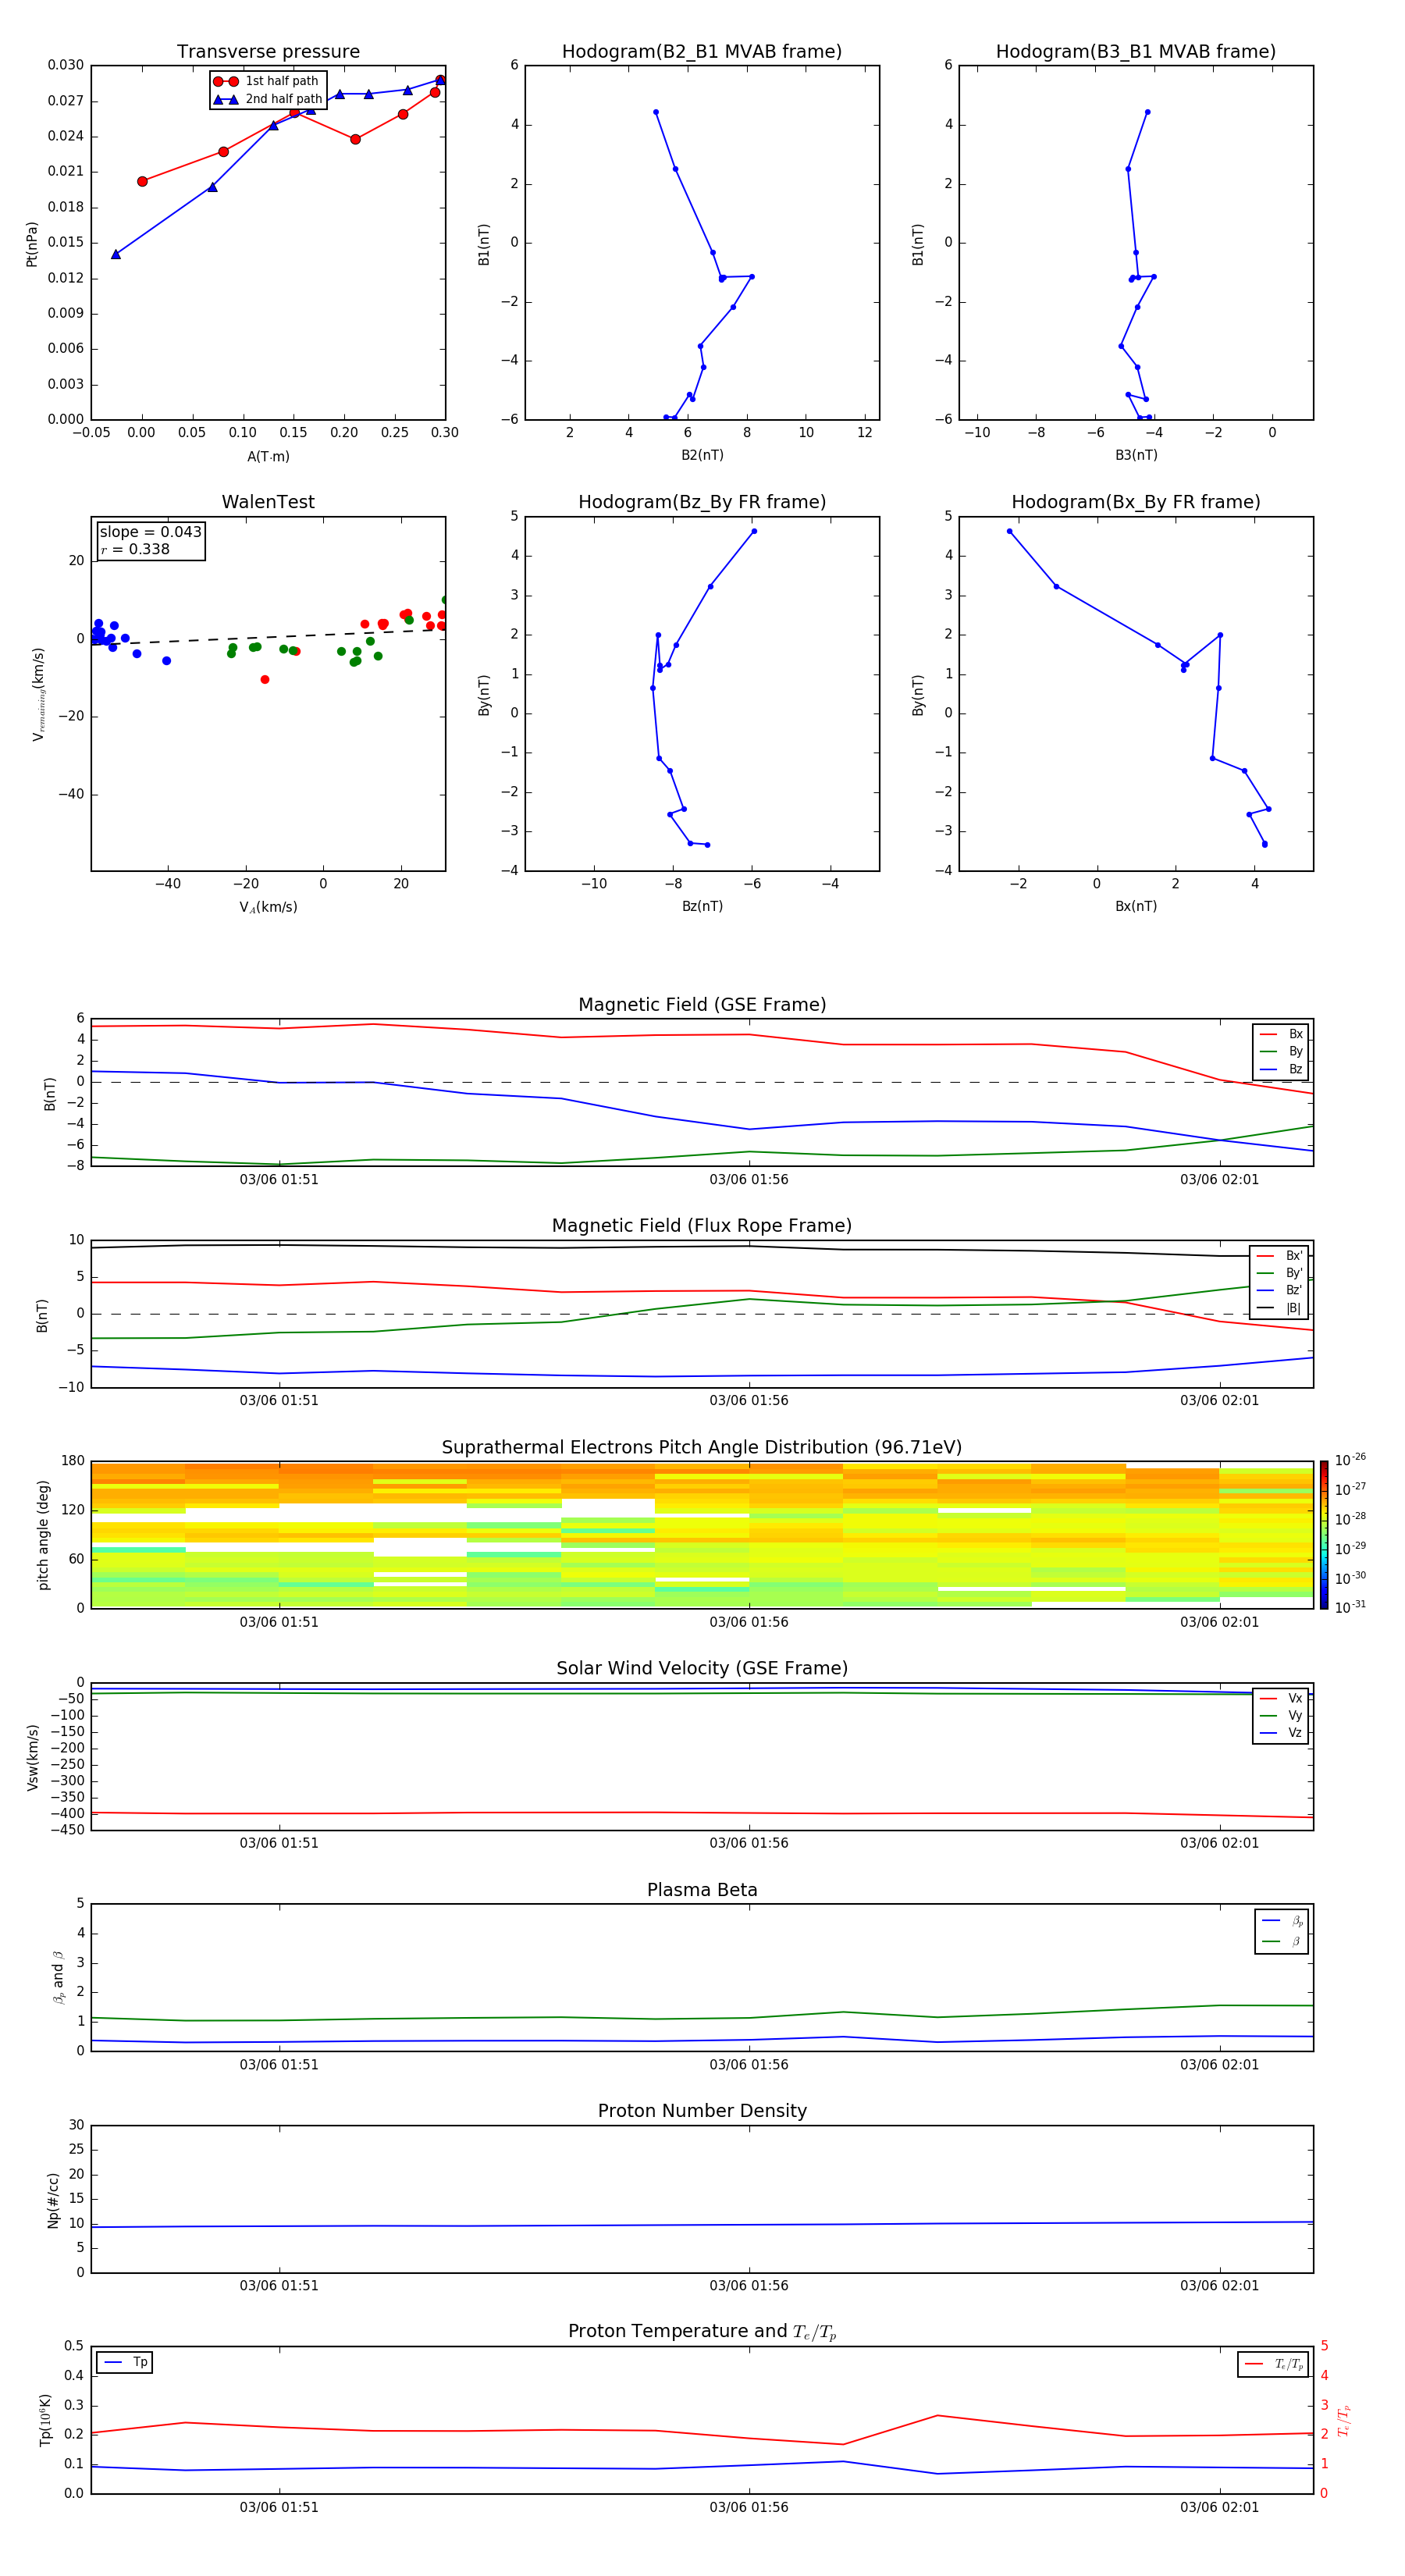Click the Bz legend entry in GSE magnetic field
The height and width of the screenshot is (2576, 1405).
[x=1281, y=1069]
